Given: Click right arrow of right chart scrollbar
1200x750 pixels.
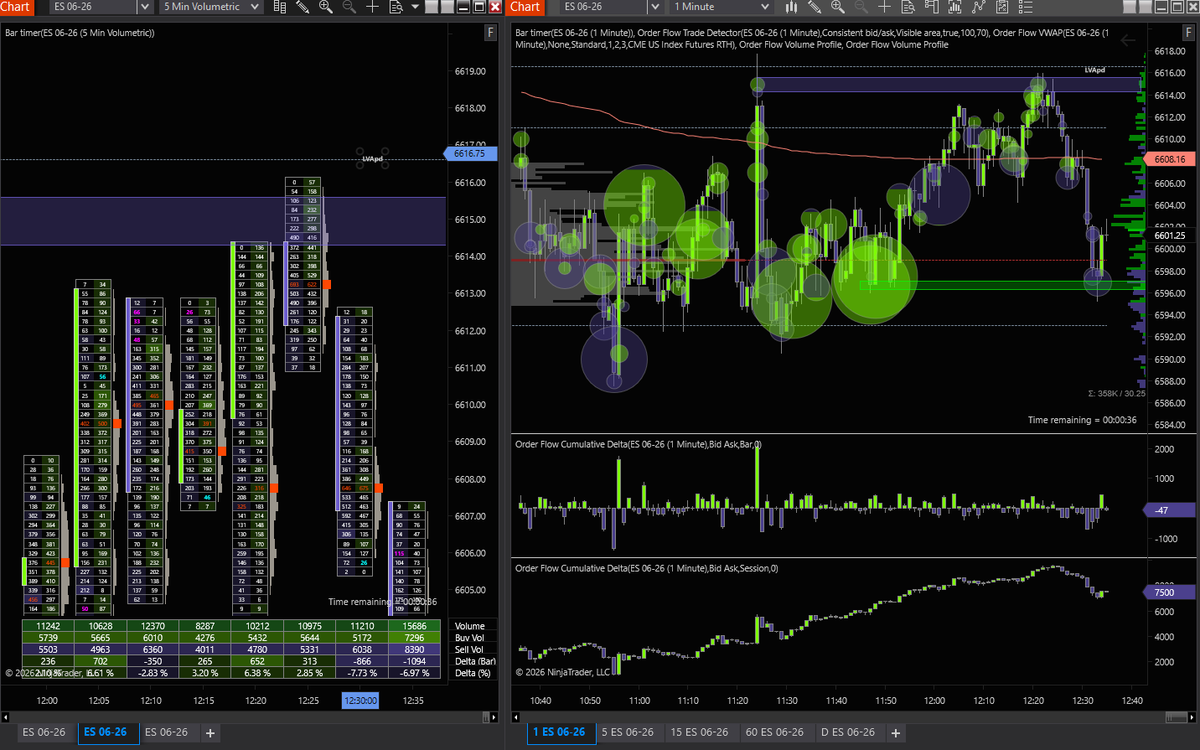Looking at the screenshot, I should (x=1194, y=716).
